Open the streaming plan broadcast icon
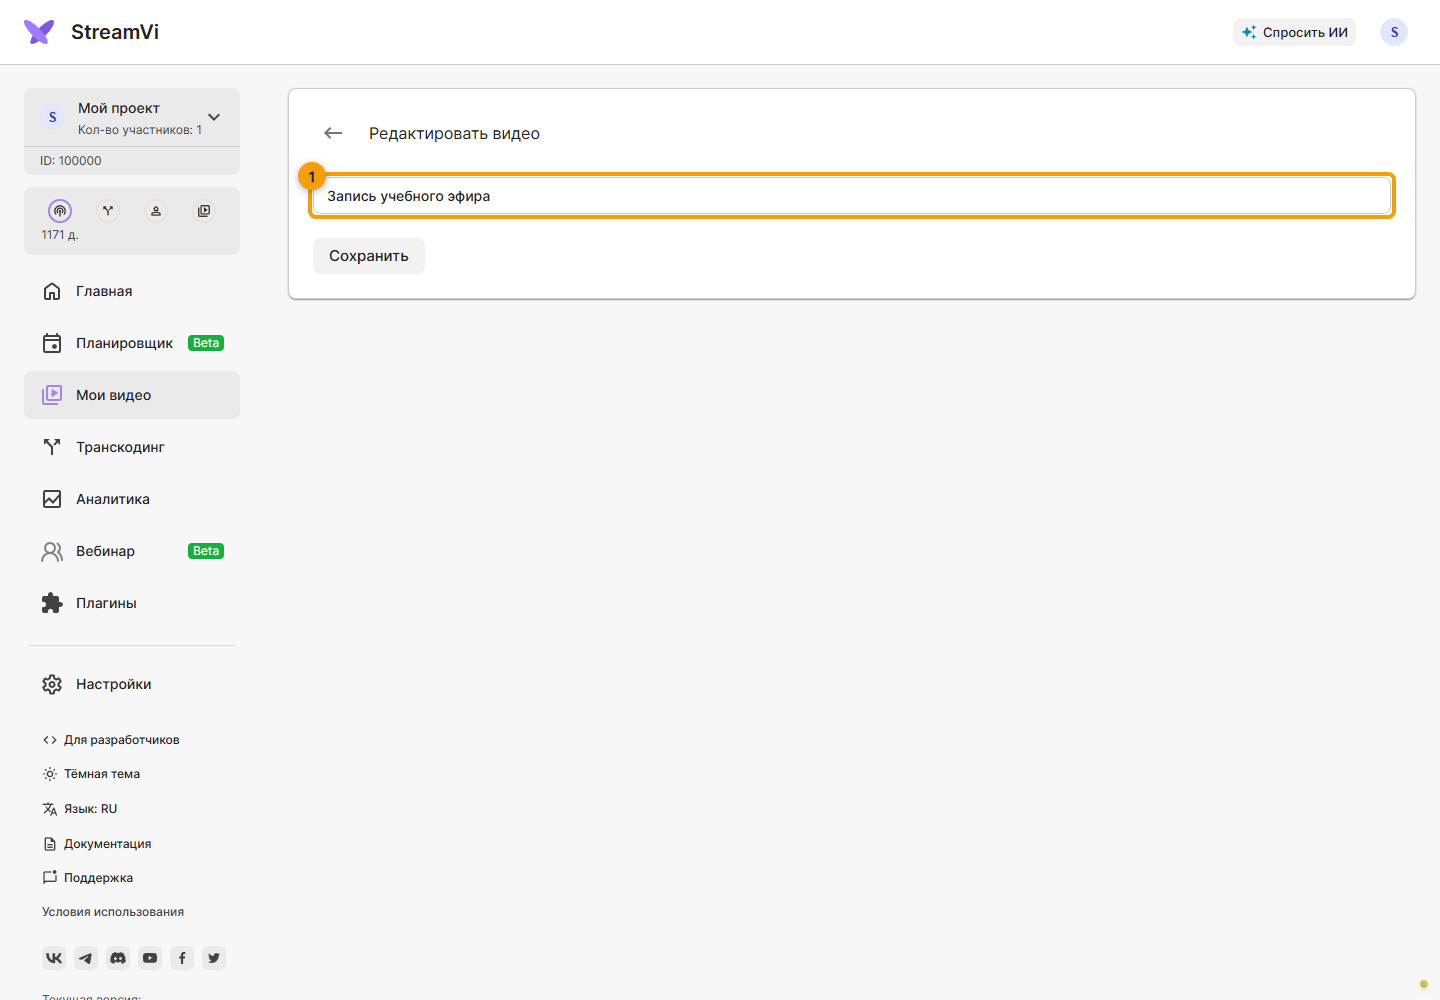The width and height of the screenshot is (1440, 1000). tap(60, 211)
